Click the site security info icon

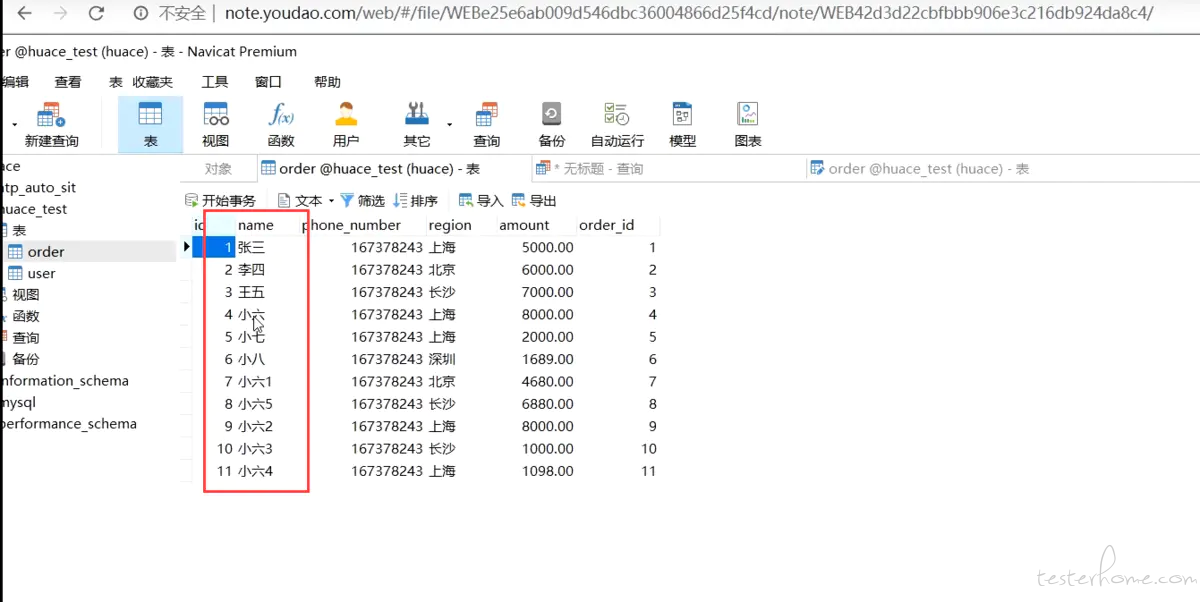141,14
